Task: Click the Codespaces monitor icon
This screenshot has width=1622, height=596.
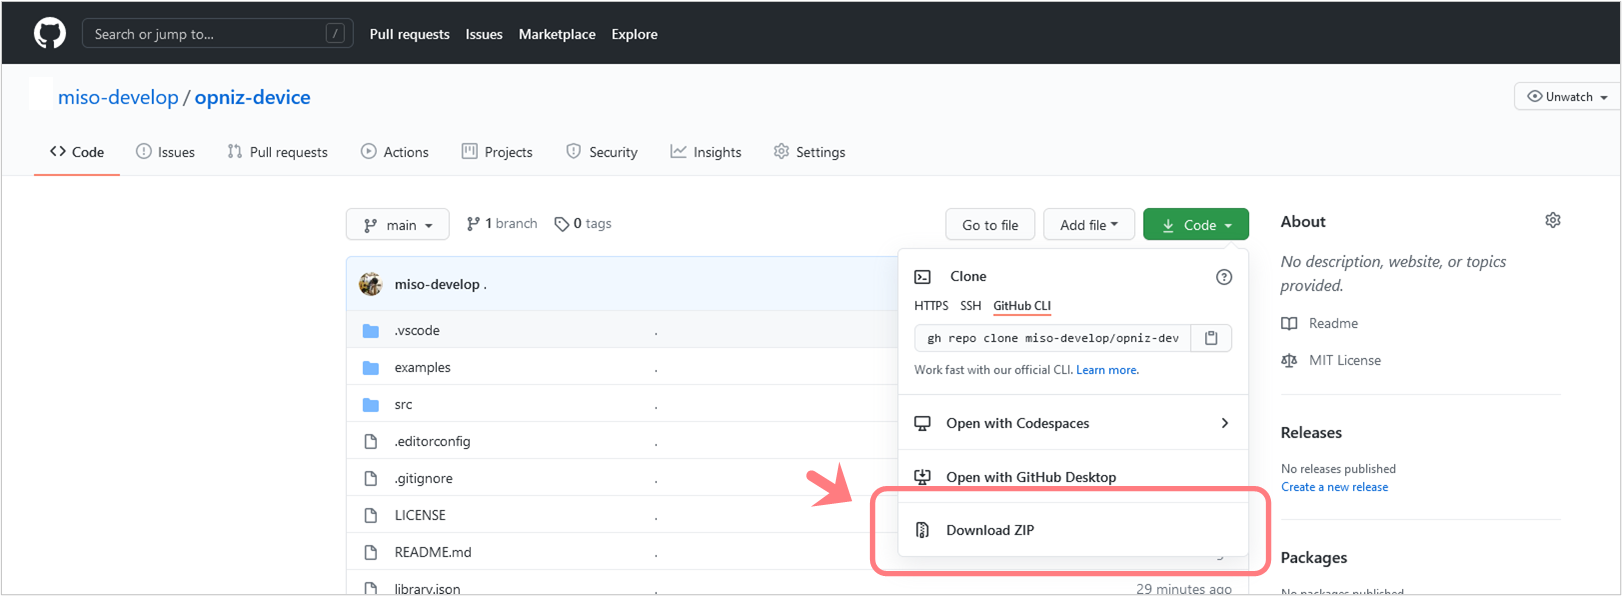Action: click(923, 423)
